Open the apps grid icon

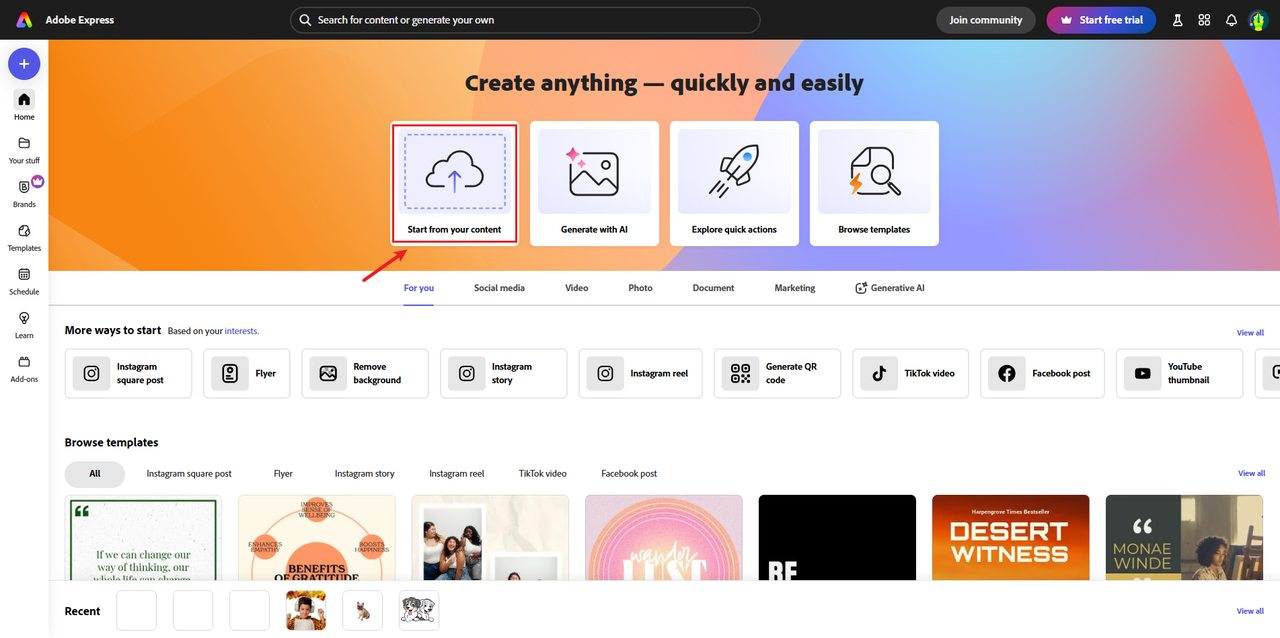coord(1204,20)
